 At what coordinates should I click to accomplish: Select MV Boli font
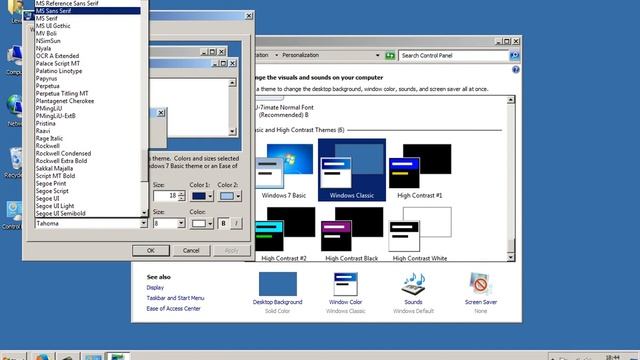[46, 33]
